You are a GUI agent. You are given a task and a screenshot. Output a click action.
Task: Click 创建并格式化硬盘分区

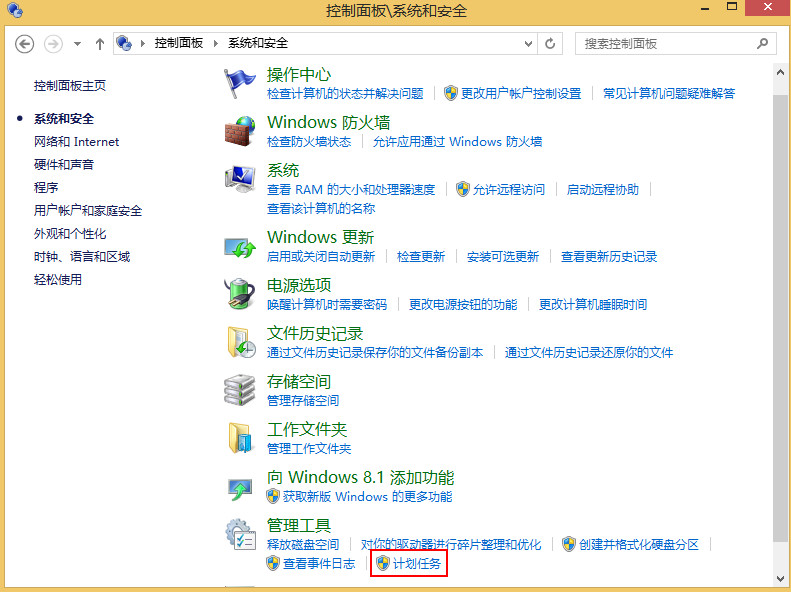[x=639, y=545]
